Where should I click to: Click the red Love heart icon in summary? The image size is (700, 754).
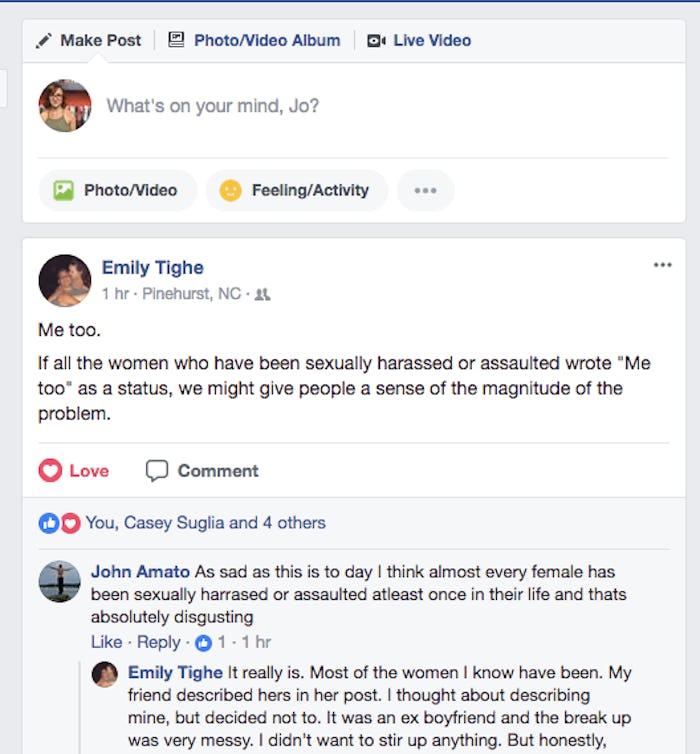pos(70,522)
